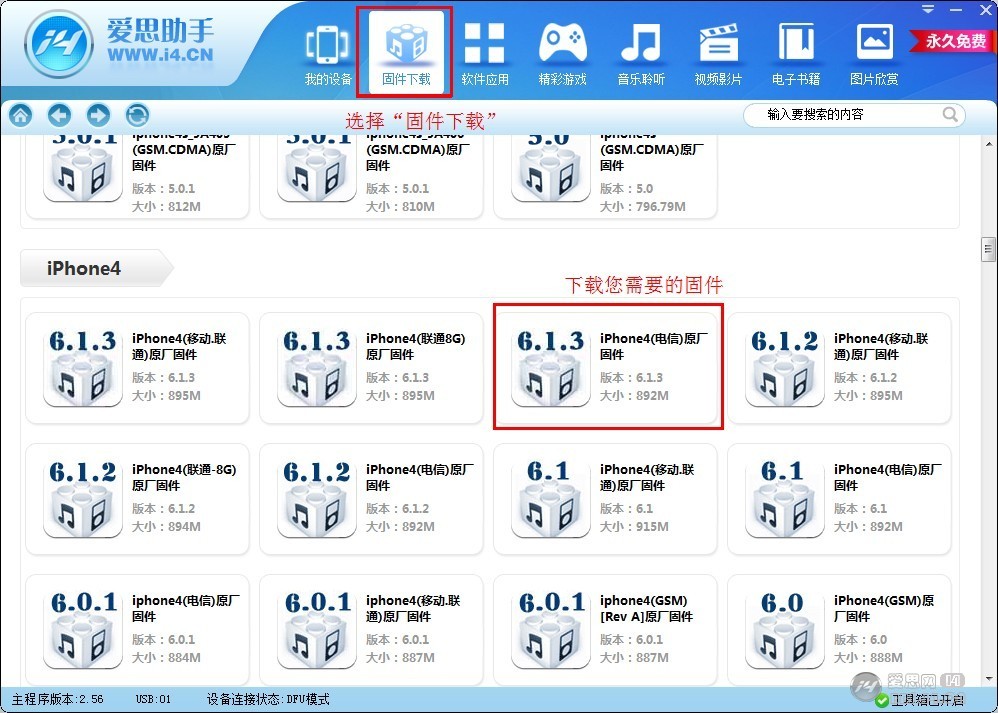Download iPhone4(电信) 6.1.3 firmware

(x=608, y=367)
